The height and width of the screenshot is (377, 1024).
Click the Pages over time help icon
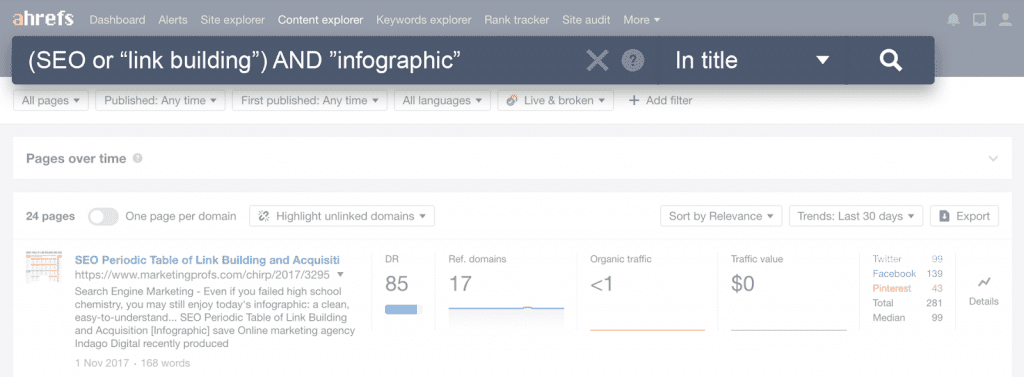point(137,158)
